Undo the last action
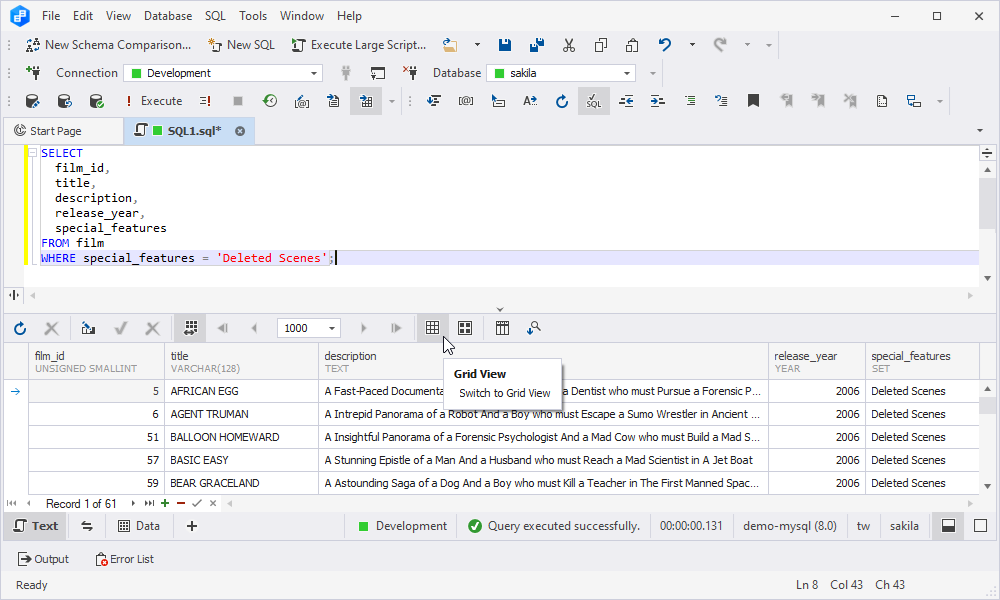The width and height of the screenshot is (1000, 600). pyautogui.click(x=665, y=45)
